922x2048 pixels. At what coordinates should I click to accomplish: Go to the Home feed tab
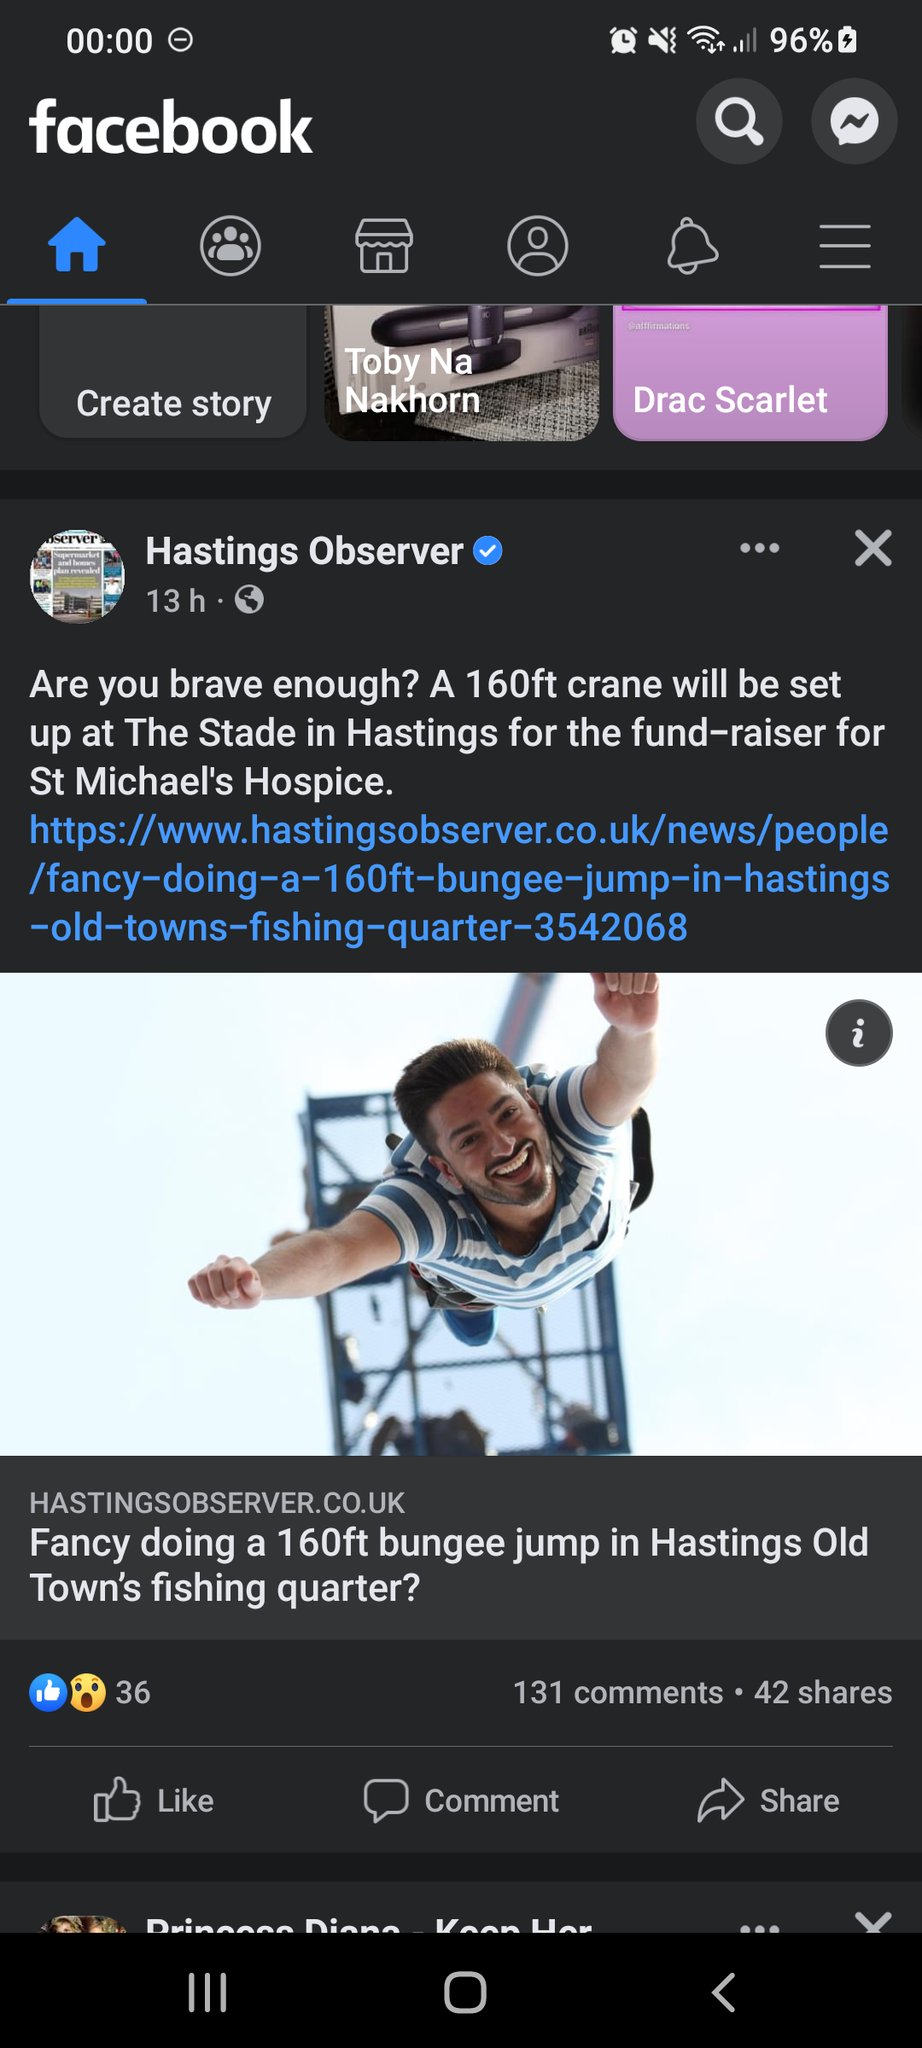coord(77,246)
